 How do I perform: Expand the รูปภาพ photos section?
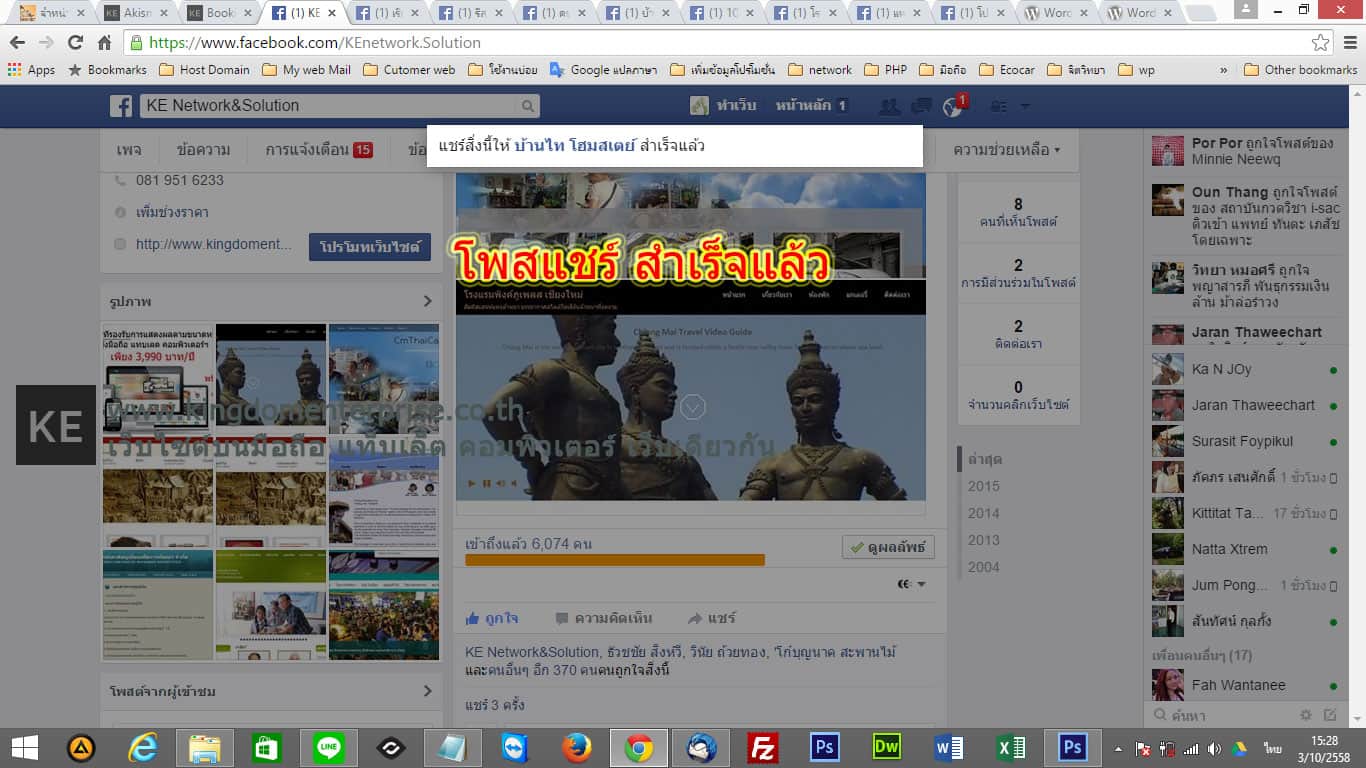(428, 300)
